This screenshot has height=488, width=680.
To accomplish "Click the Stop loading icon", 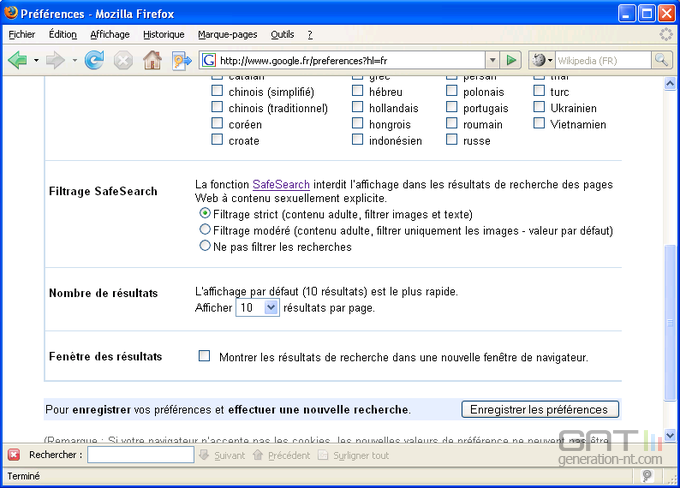I will (123, 60).
